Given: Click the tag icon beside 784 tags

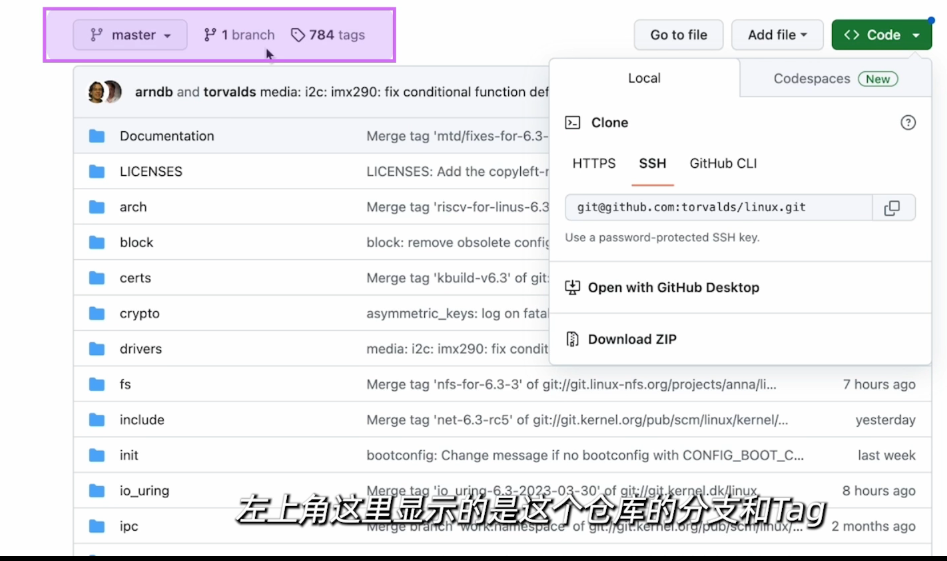Looking at the screenshot, I should (x=297, y=35).
